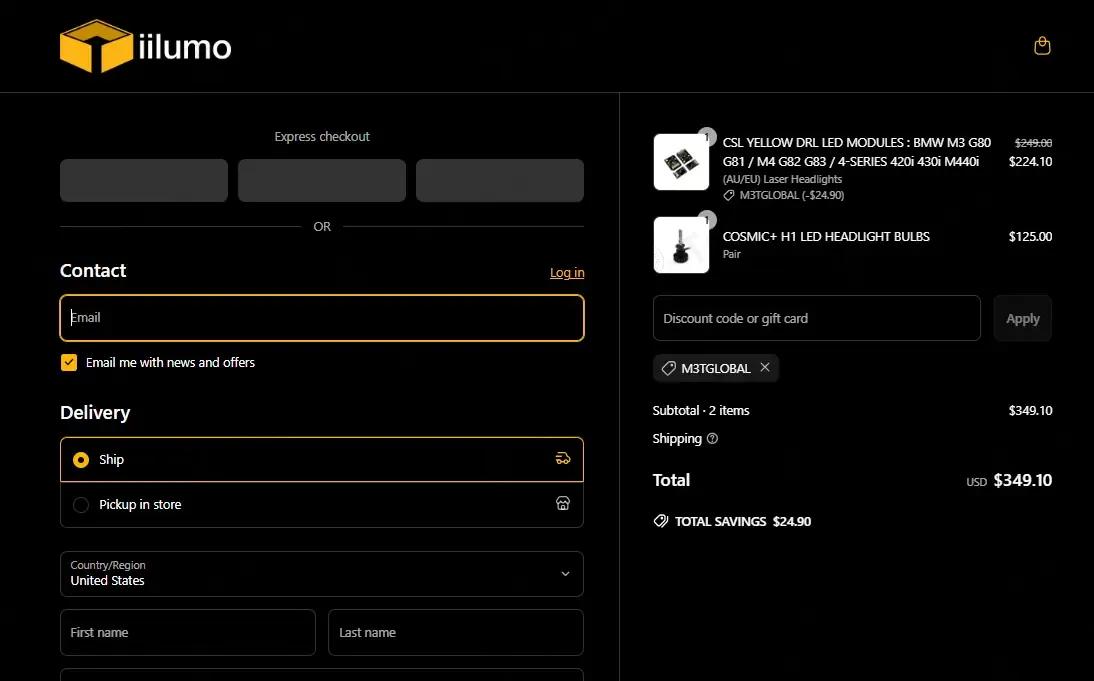Select the Ship delivery option
This screenshot has width=1094, height=681.
pos(322,460)
